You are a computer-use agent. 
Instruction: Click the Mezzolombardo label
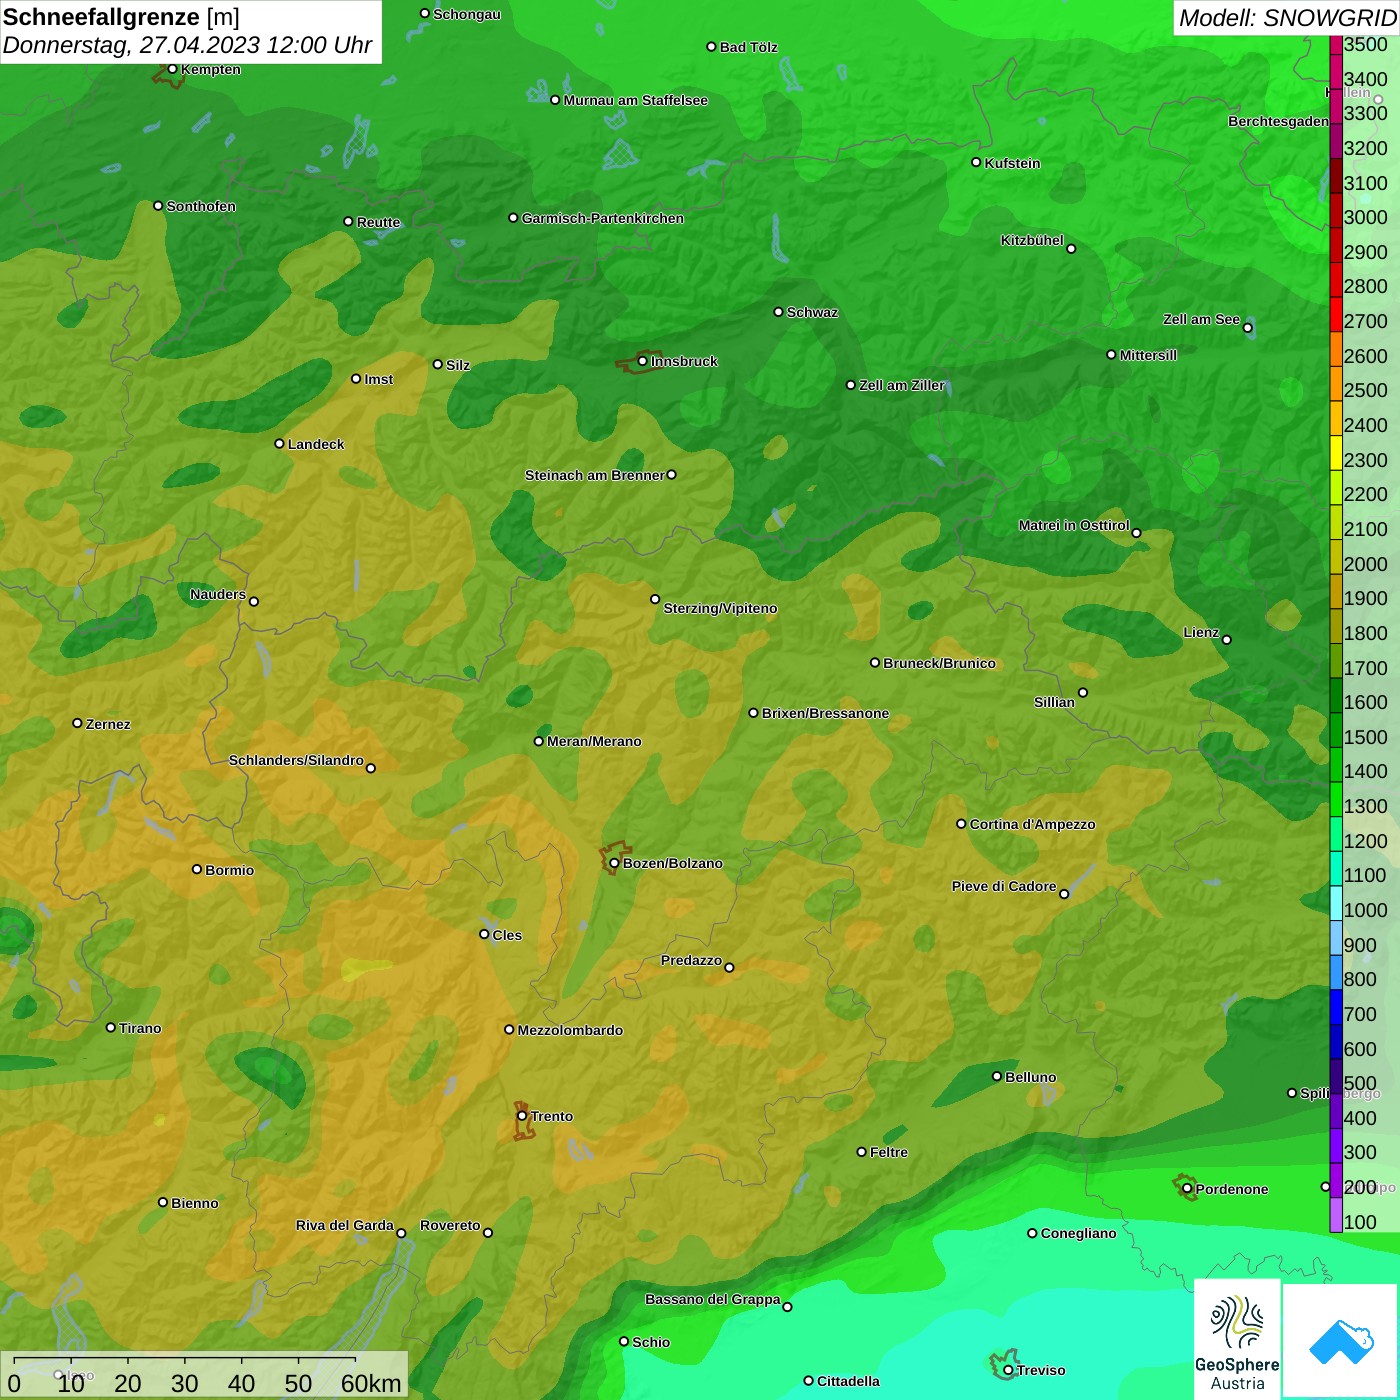(x=570, y=1030)
